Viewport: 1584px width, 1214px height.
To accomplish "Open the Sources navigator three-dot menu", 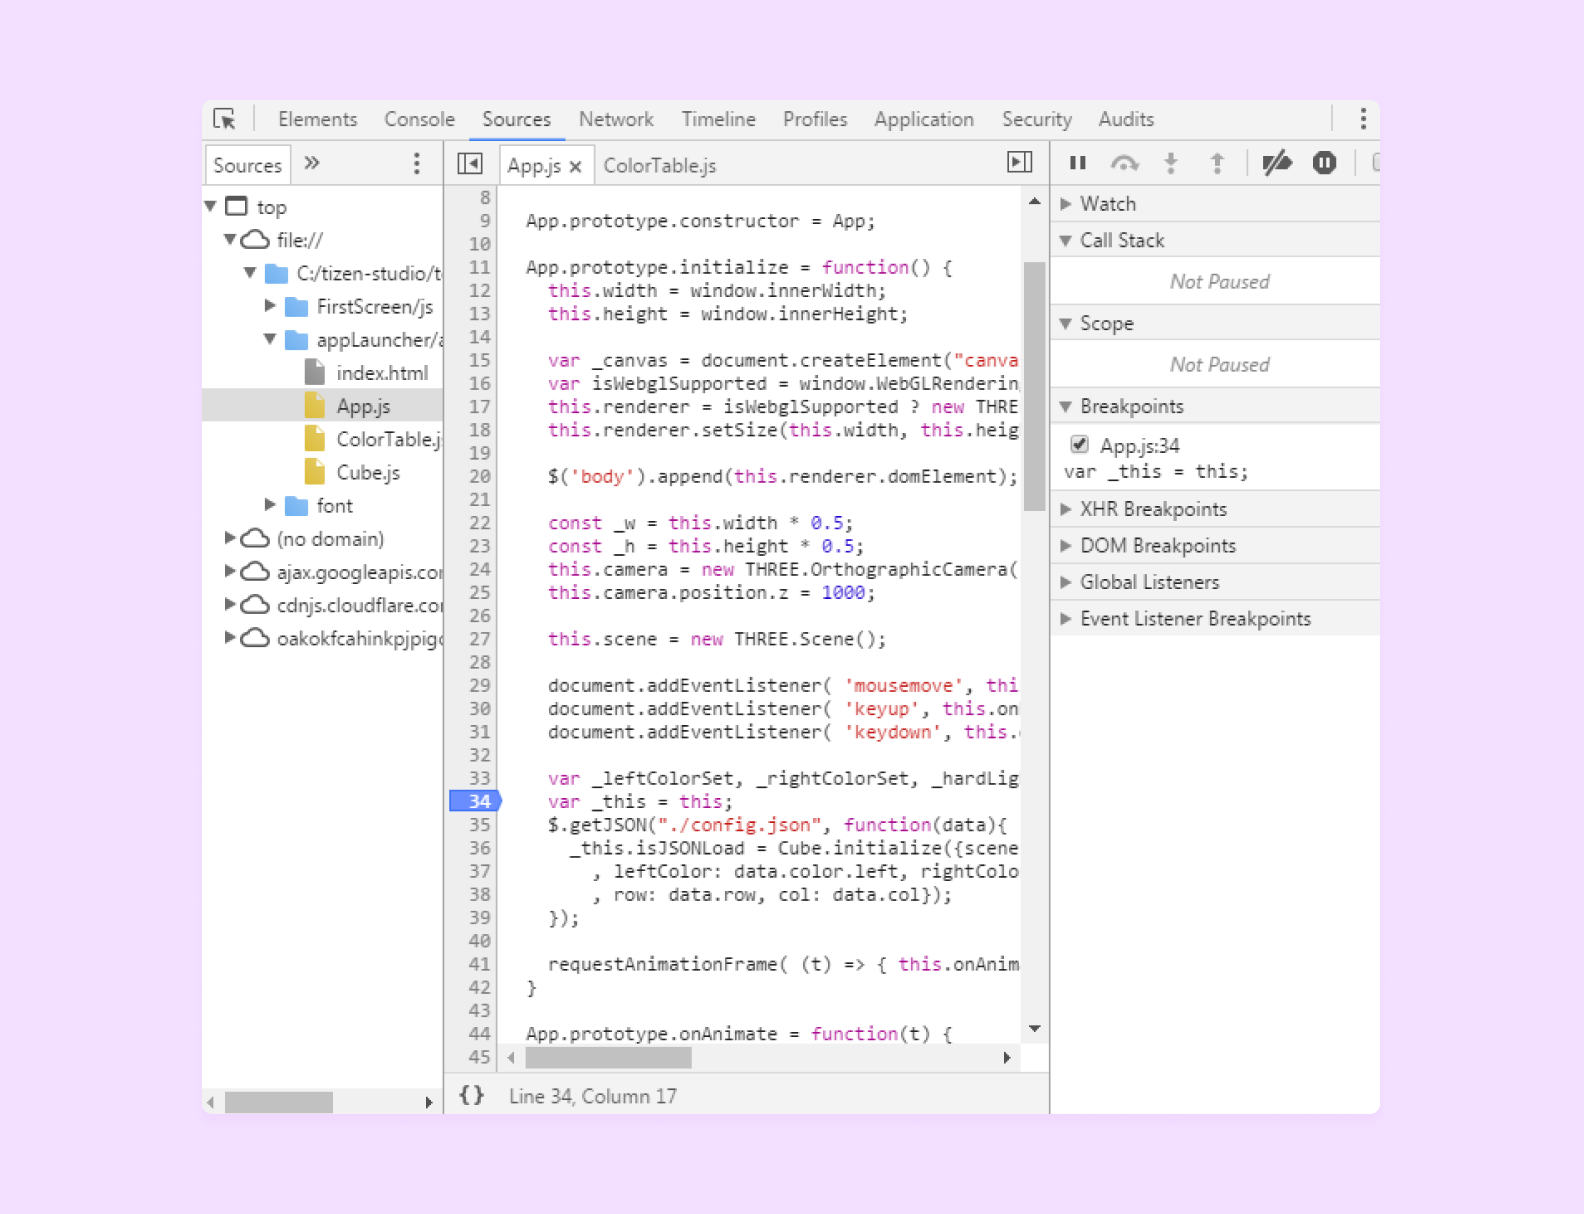I will [x=417, y=164].
